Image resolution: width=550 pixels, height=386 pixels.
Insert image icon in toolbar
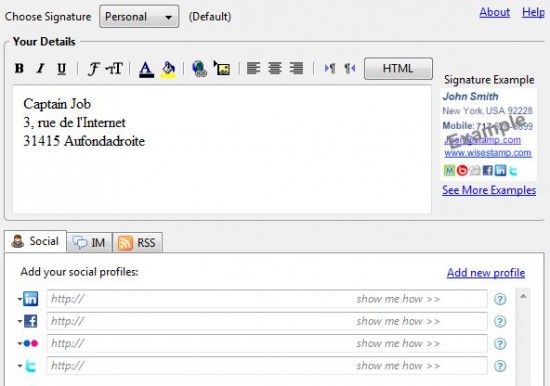click(x=222, y=68)
